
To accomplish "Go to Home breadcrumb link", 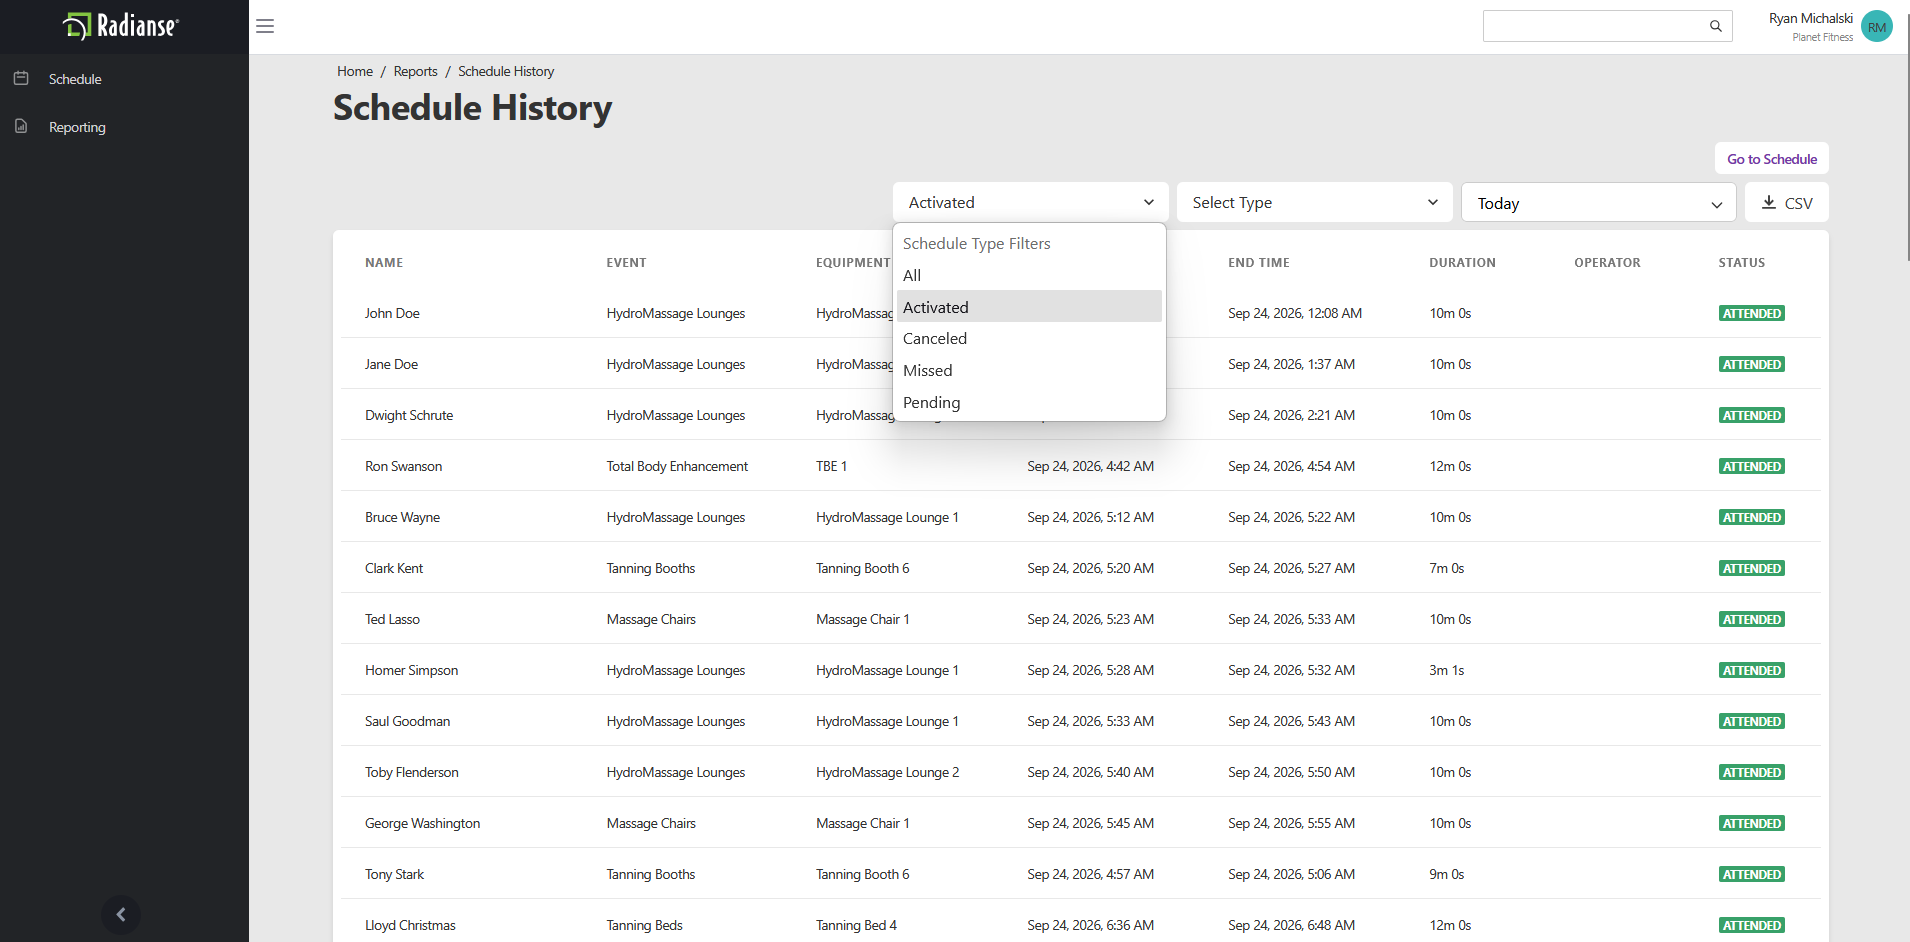I will point(355,71).
